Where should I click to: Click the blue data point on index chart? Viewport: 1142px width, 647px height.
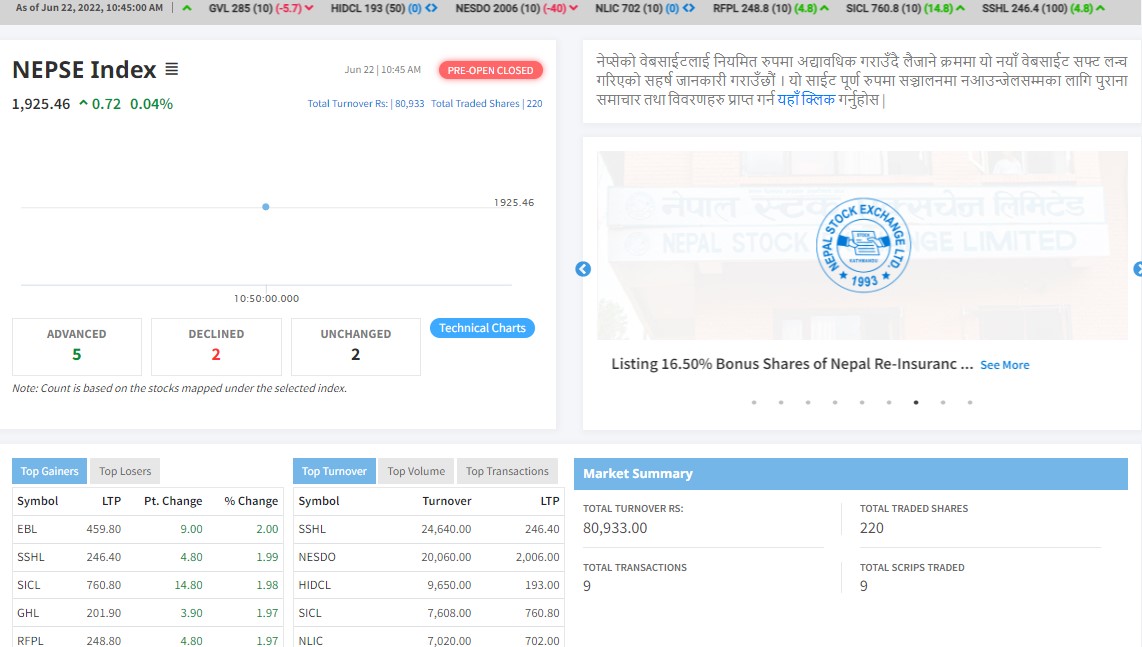pyautogui.click(x=266, y=207)
